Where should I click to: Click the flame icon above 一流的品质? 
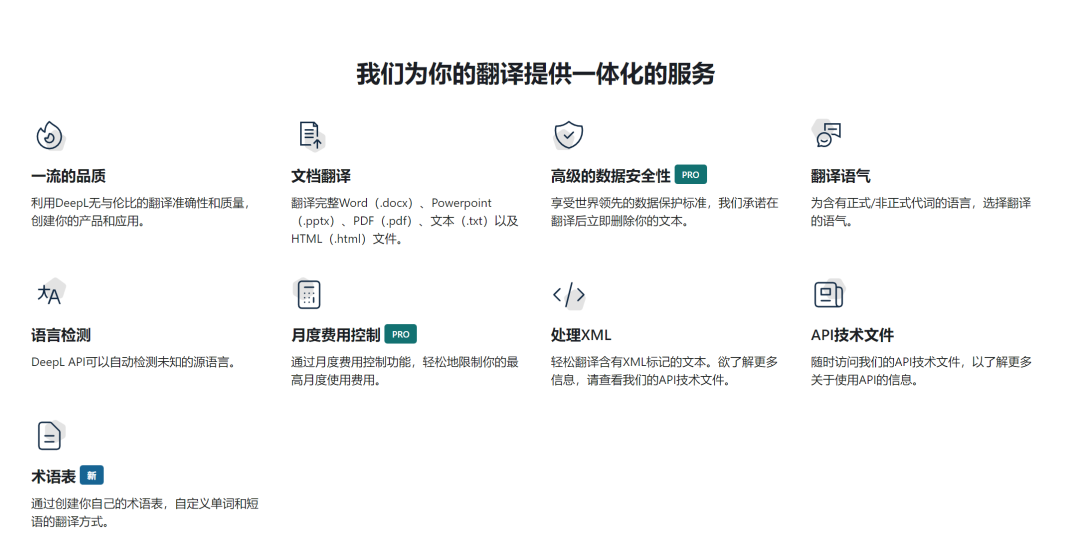click(x=50, y=136)
